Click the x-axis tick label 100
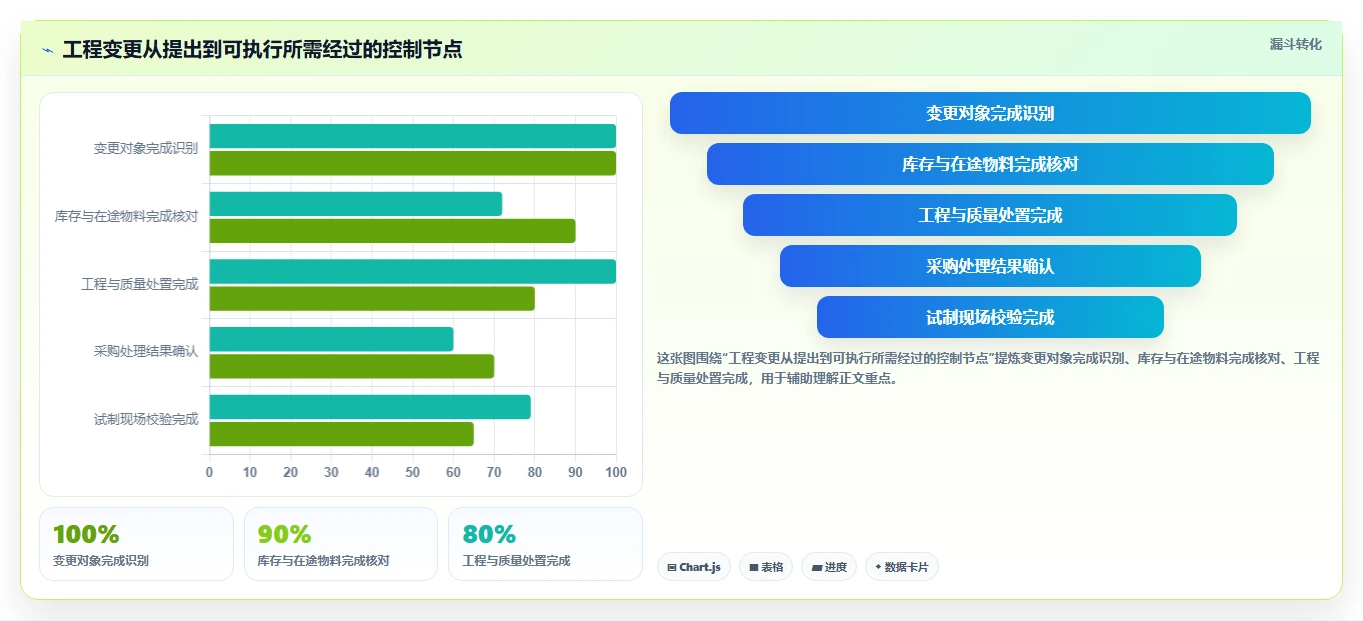1363x621 pixels. coord(616,472)
